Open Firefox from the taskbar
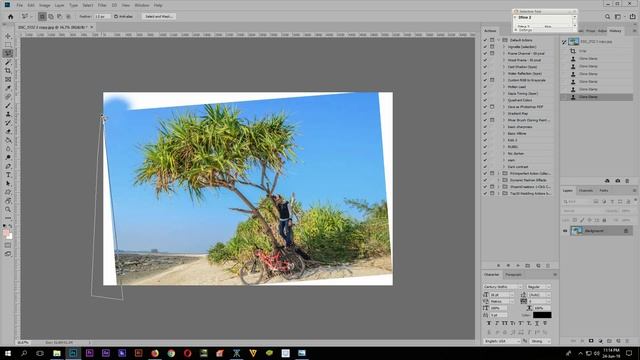Image resolution: width=640 pixels, height=360 pixels. pyautogui.click(x=155, y=353)
